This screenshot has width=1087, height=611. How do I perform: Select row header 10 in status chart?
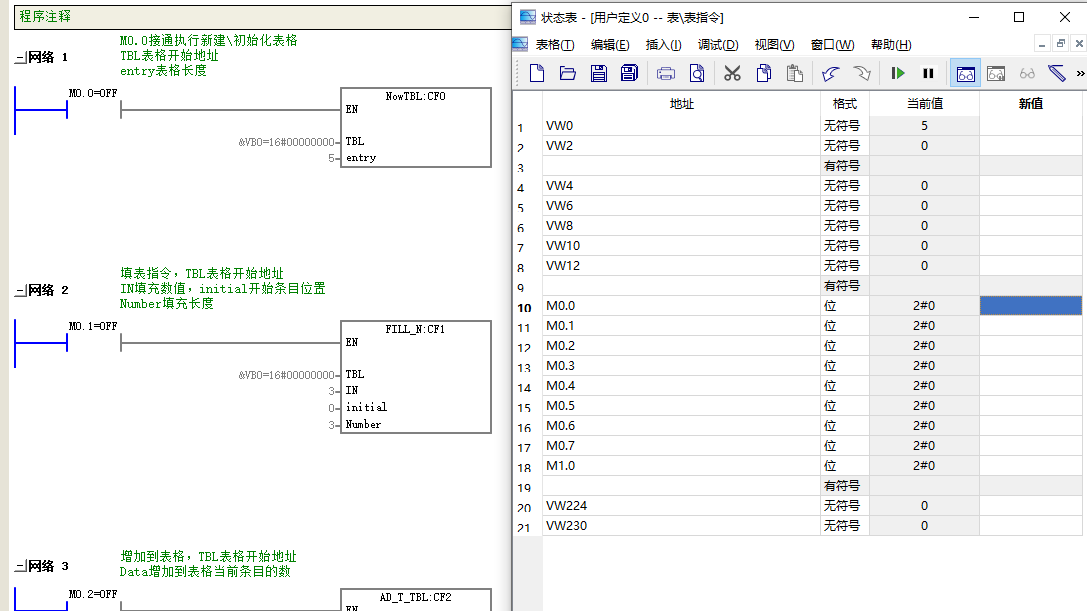click(x=528, y=307)
